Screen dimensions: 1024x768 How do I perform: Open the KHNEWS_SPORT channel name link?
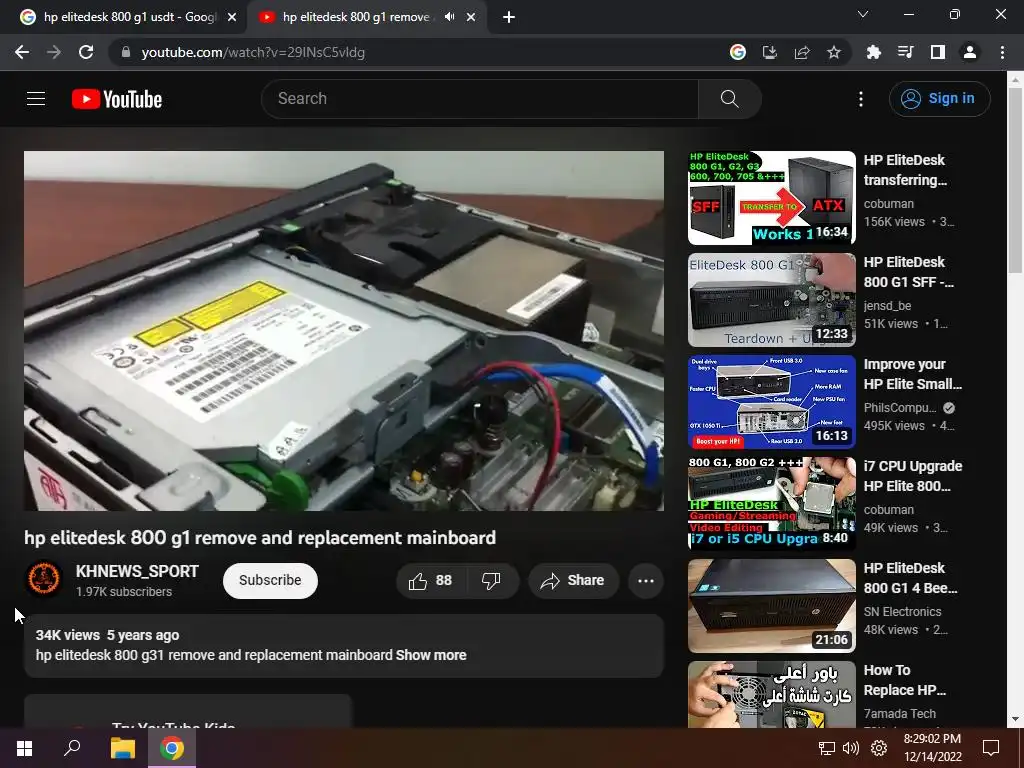pos(137,571)
